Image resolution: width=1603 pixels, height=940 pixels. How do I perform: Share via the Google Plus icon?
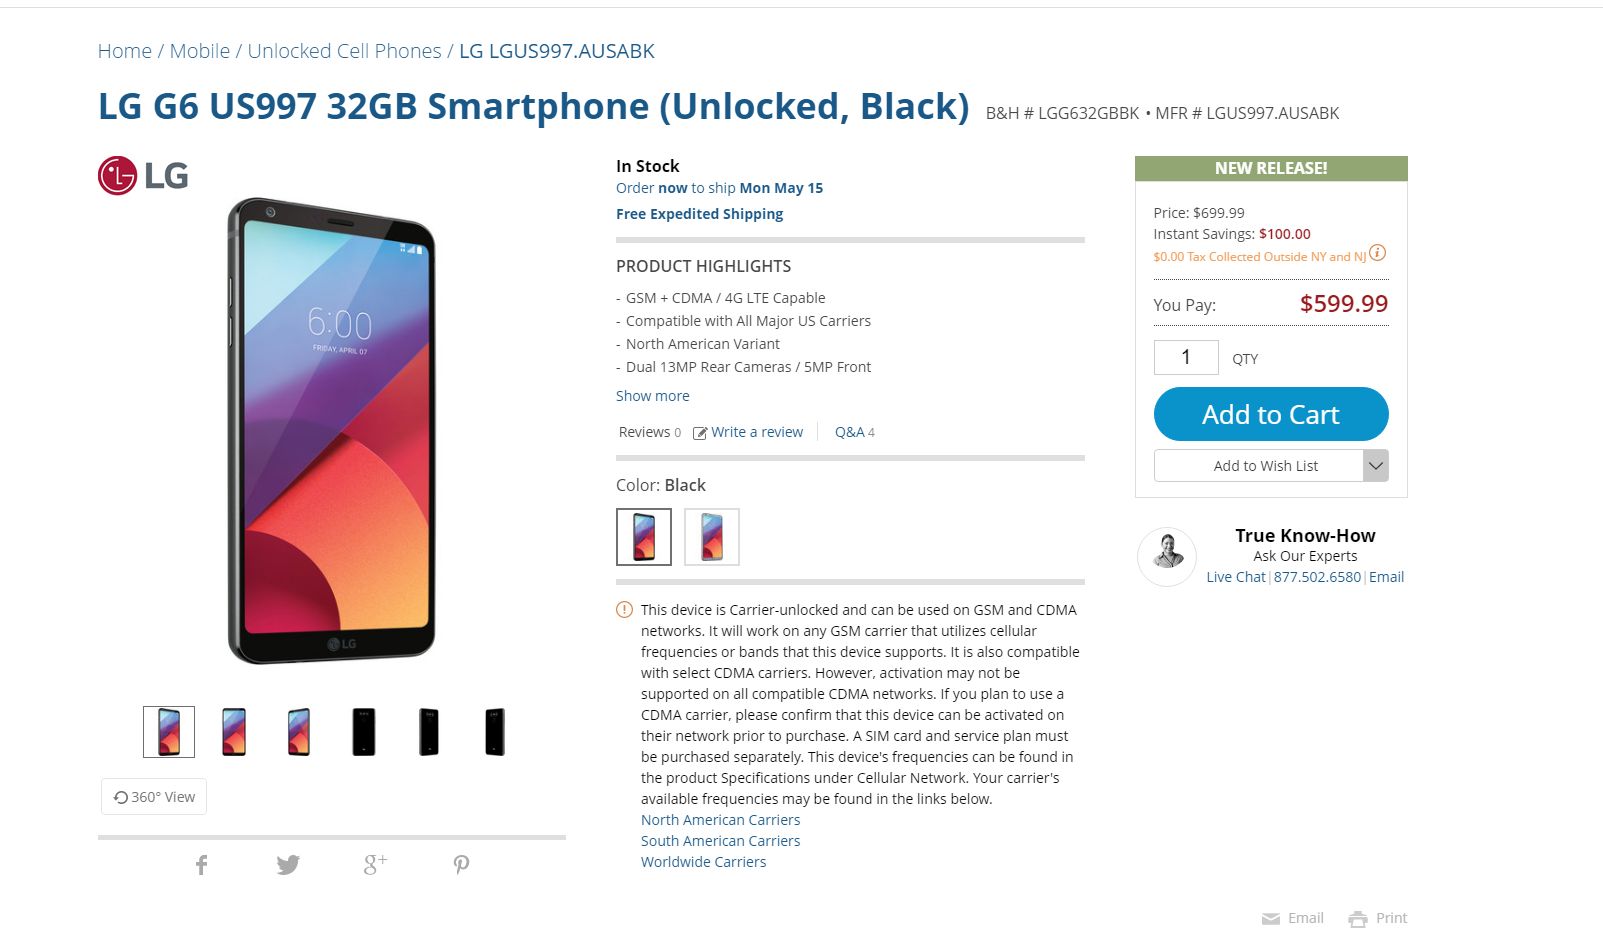(375, 865)
